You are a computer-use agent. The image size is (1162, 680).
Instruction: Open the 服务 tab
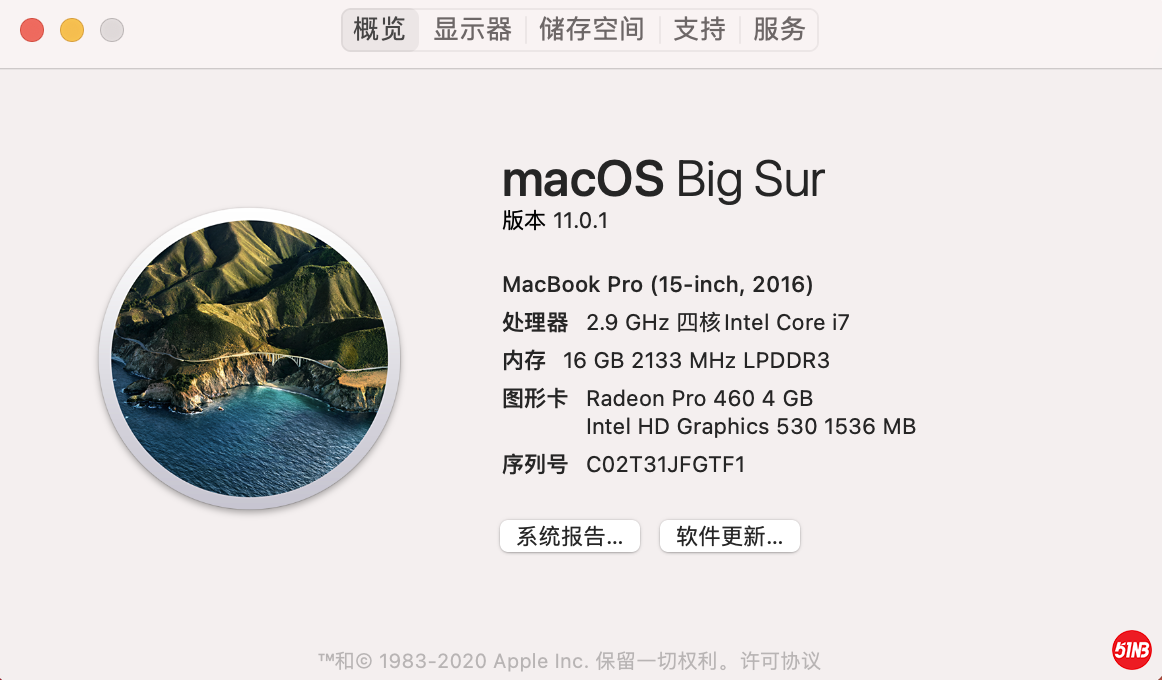779,30
